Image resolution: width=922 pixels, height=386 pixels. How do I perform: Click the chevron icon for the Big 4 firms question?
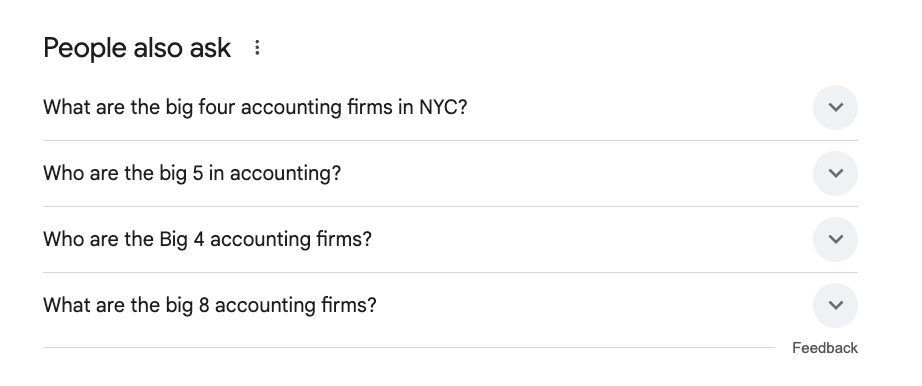(835, 239)
